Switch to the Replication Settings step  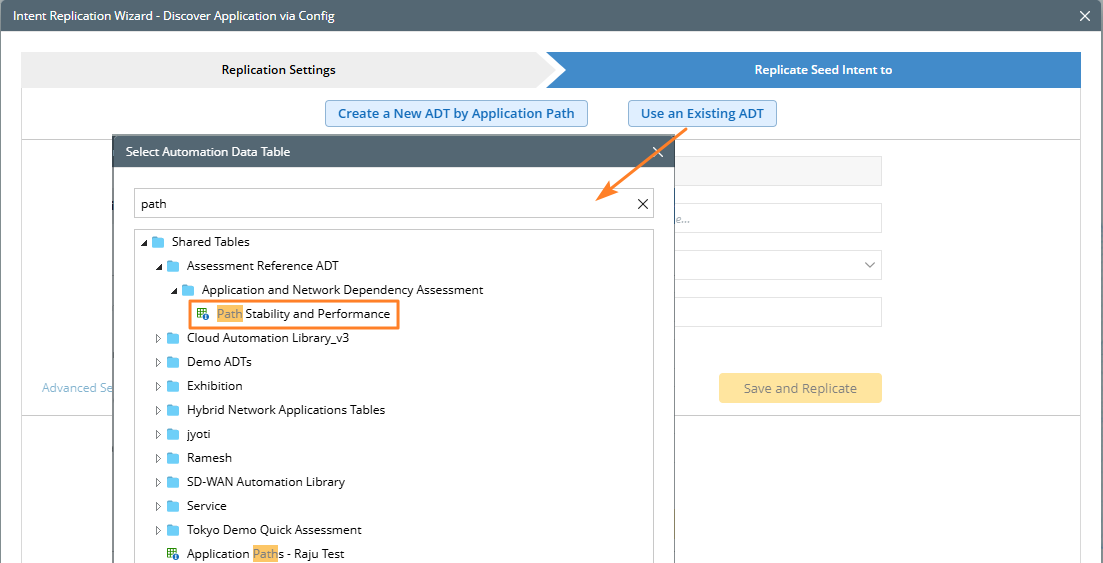tap(279, 70)
